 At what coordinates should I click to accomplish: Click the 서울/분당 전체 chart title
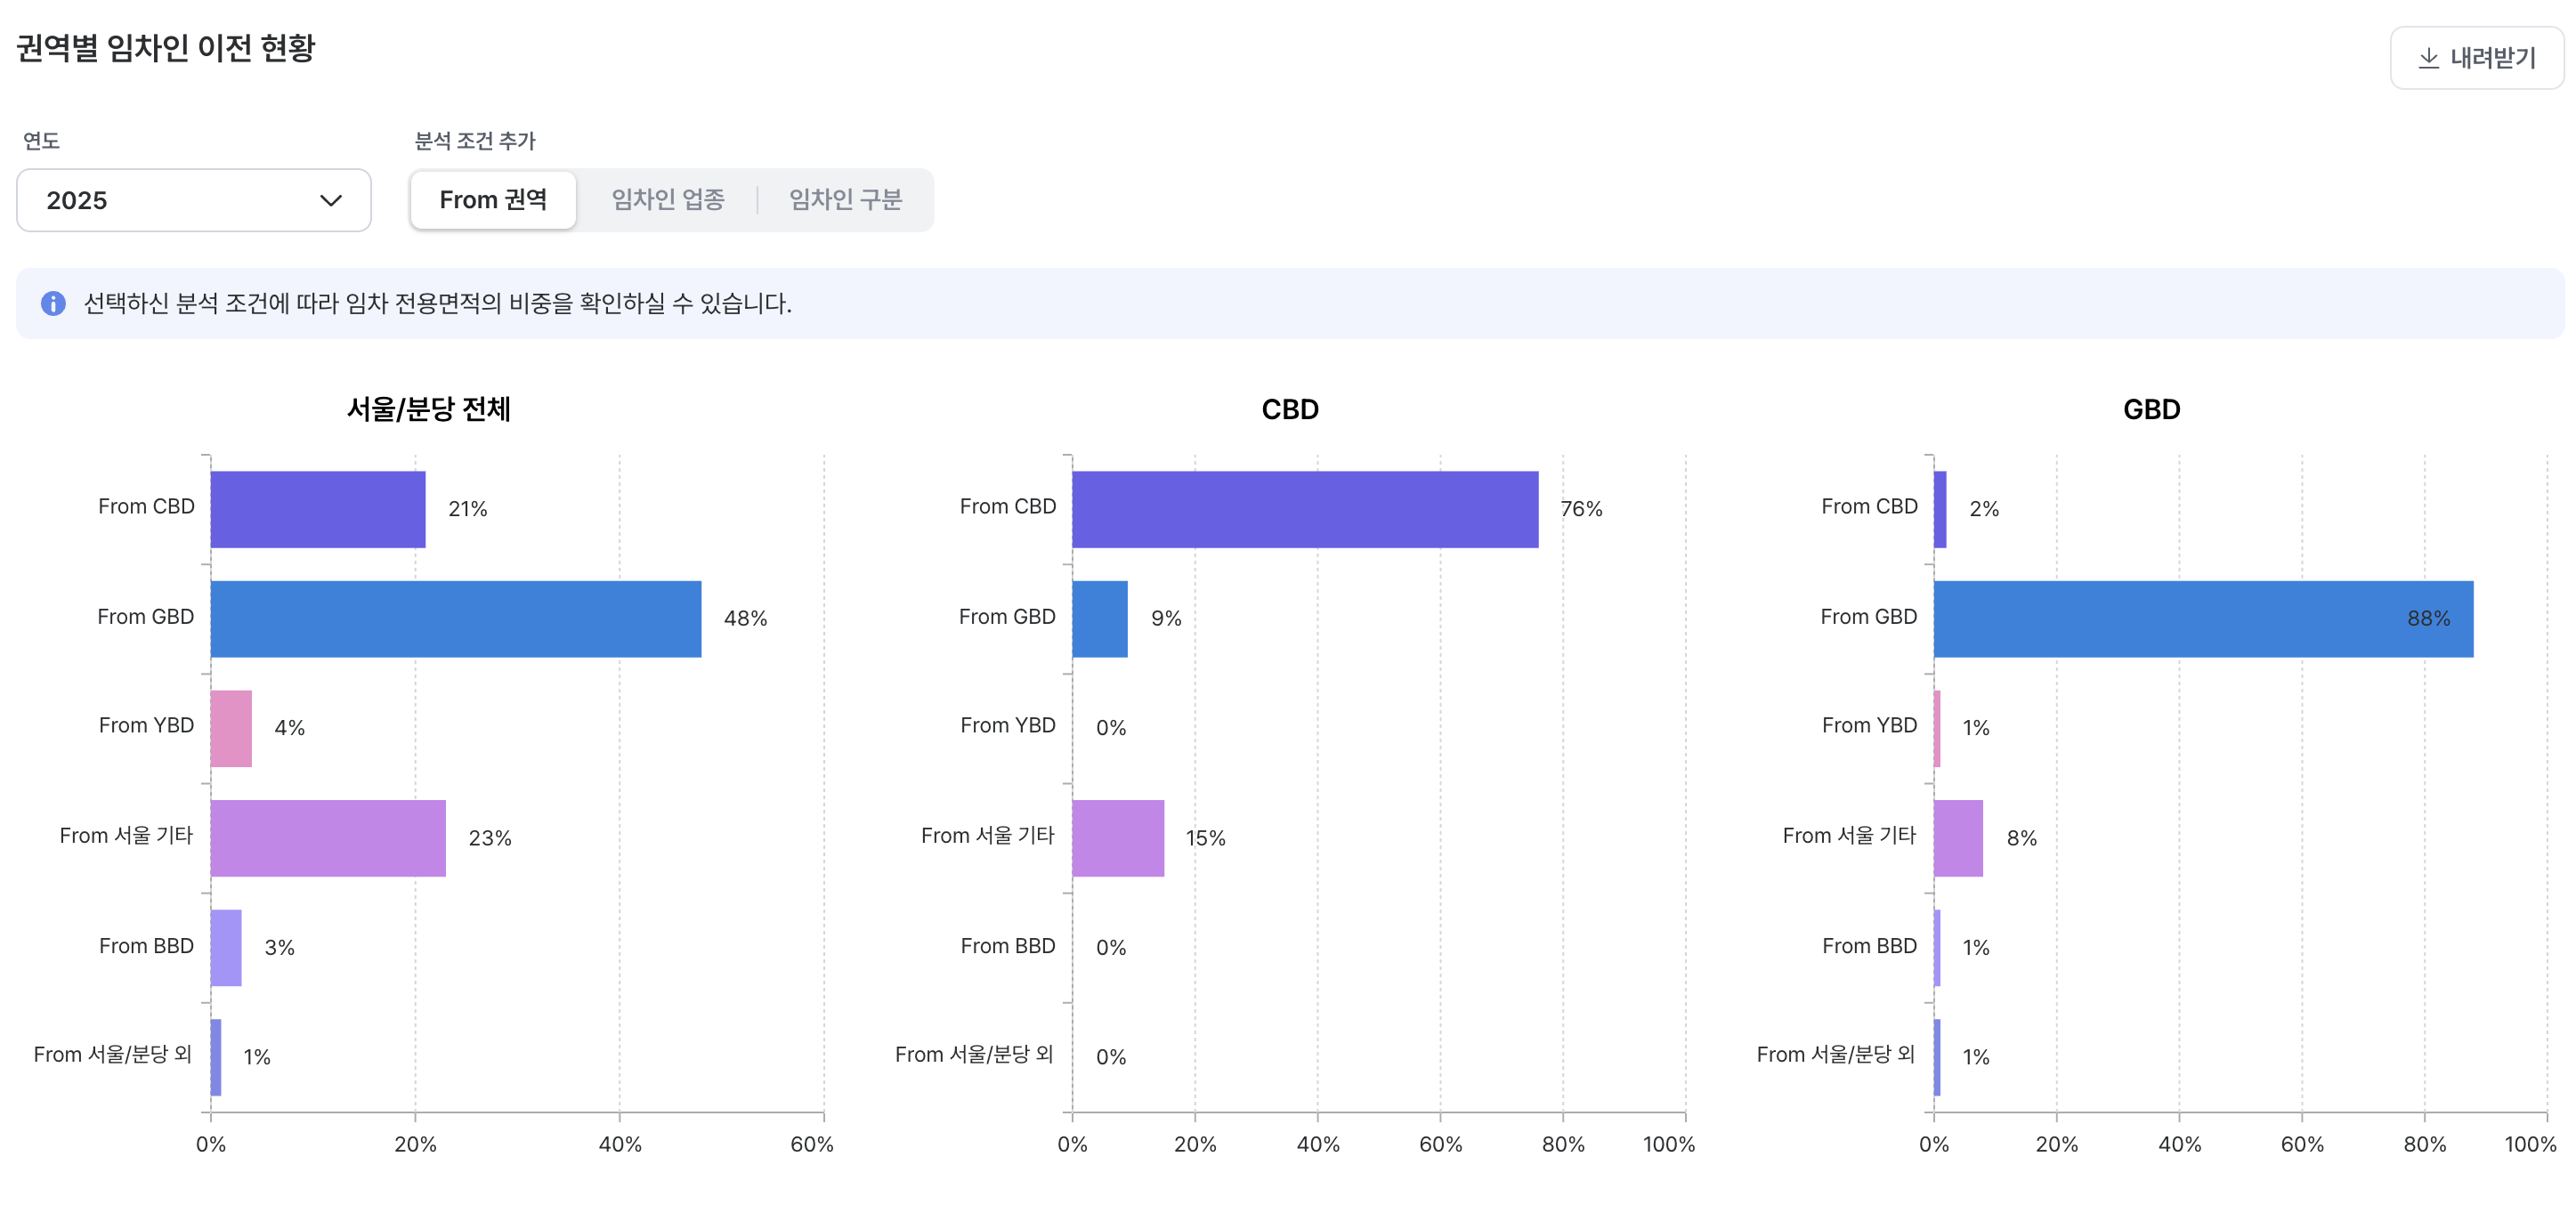[x=428, y=409]
